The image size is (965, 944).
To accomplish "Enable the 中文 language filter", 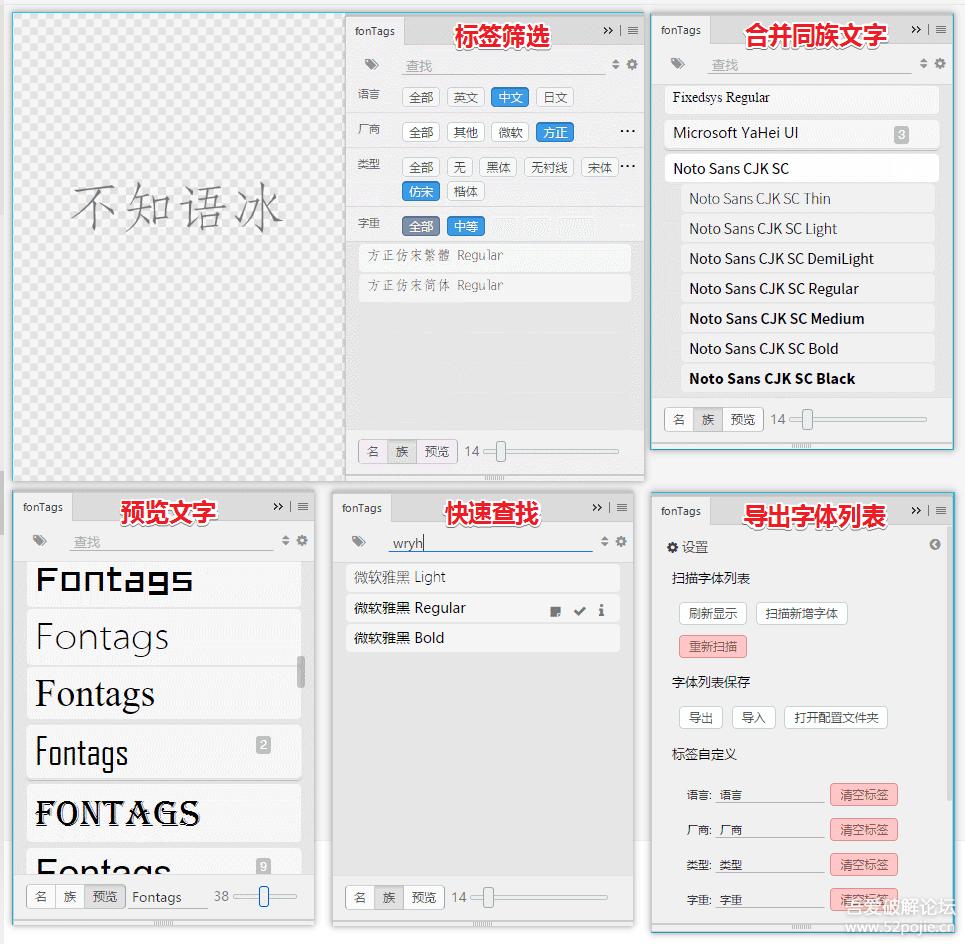I will [510, 97].
